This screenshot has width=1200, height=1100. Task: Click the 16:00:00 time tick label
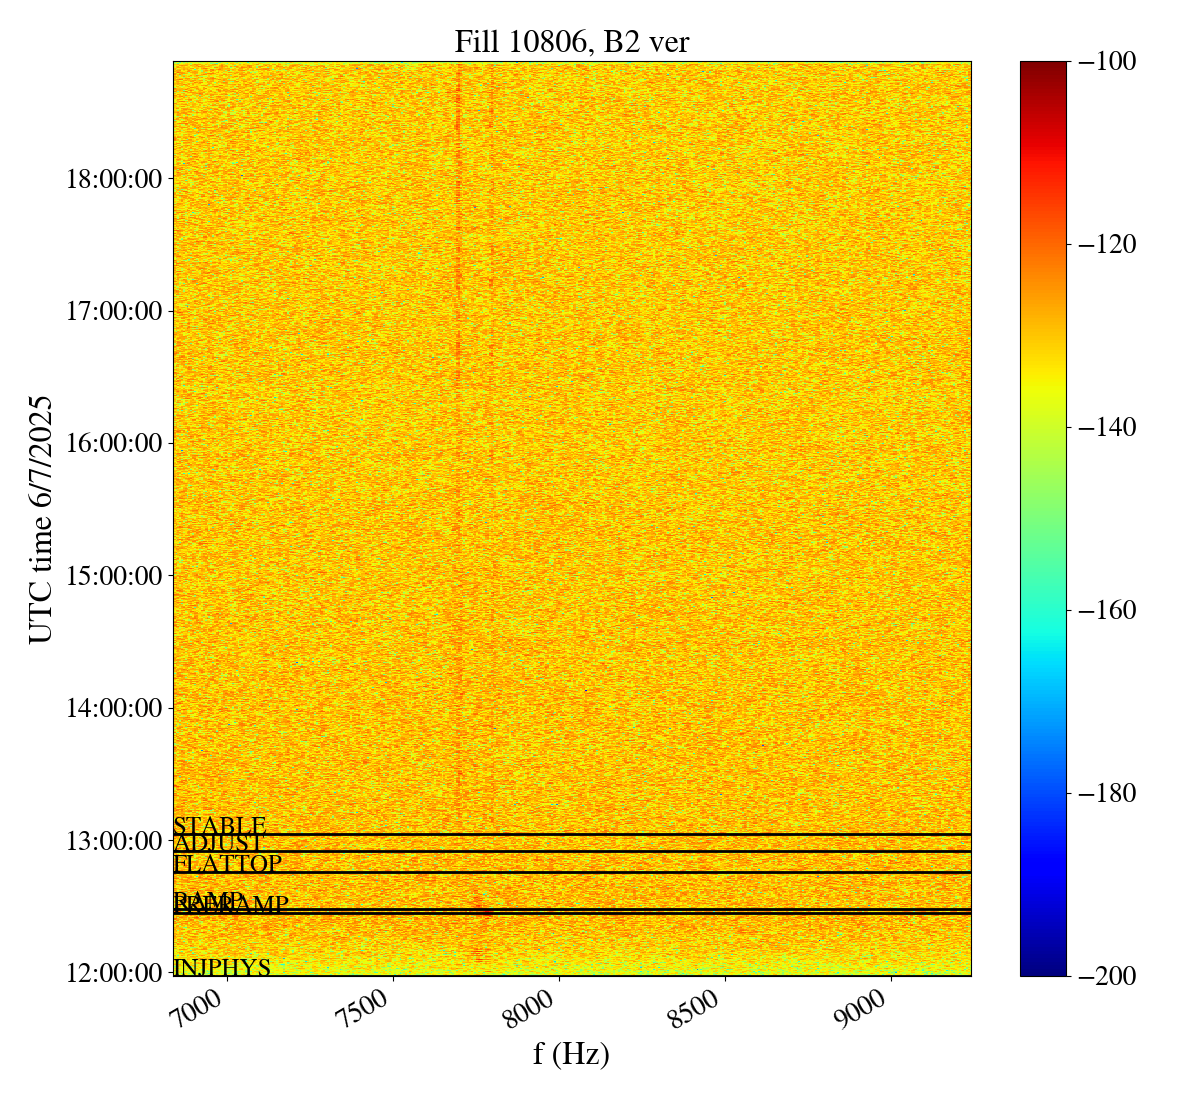pyautogui.click(x=113, y=444)
